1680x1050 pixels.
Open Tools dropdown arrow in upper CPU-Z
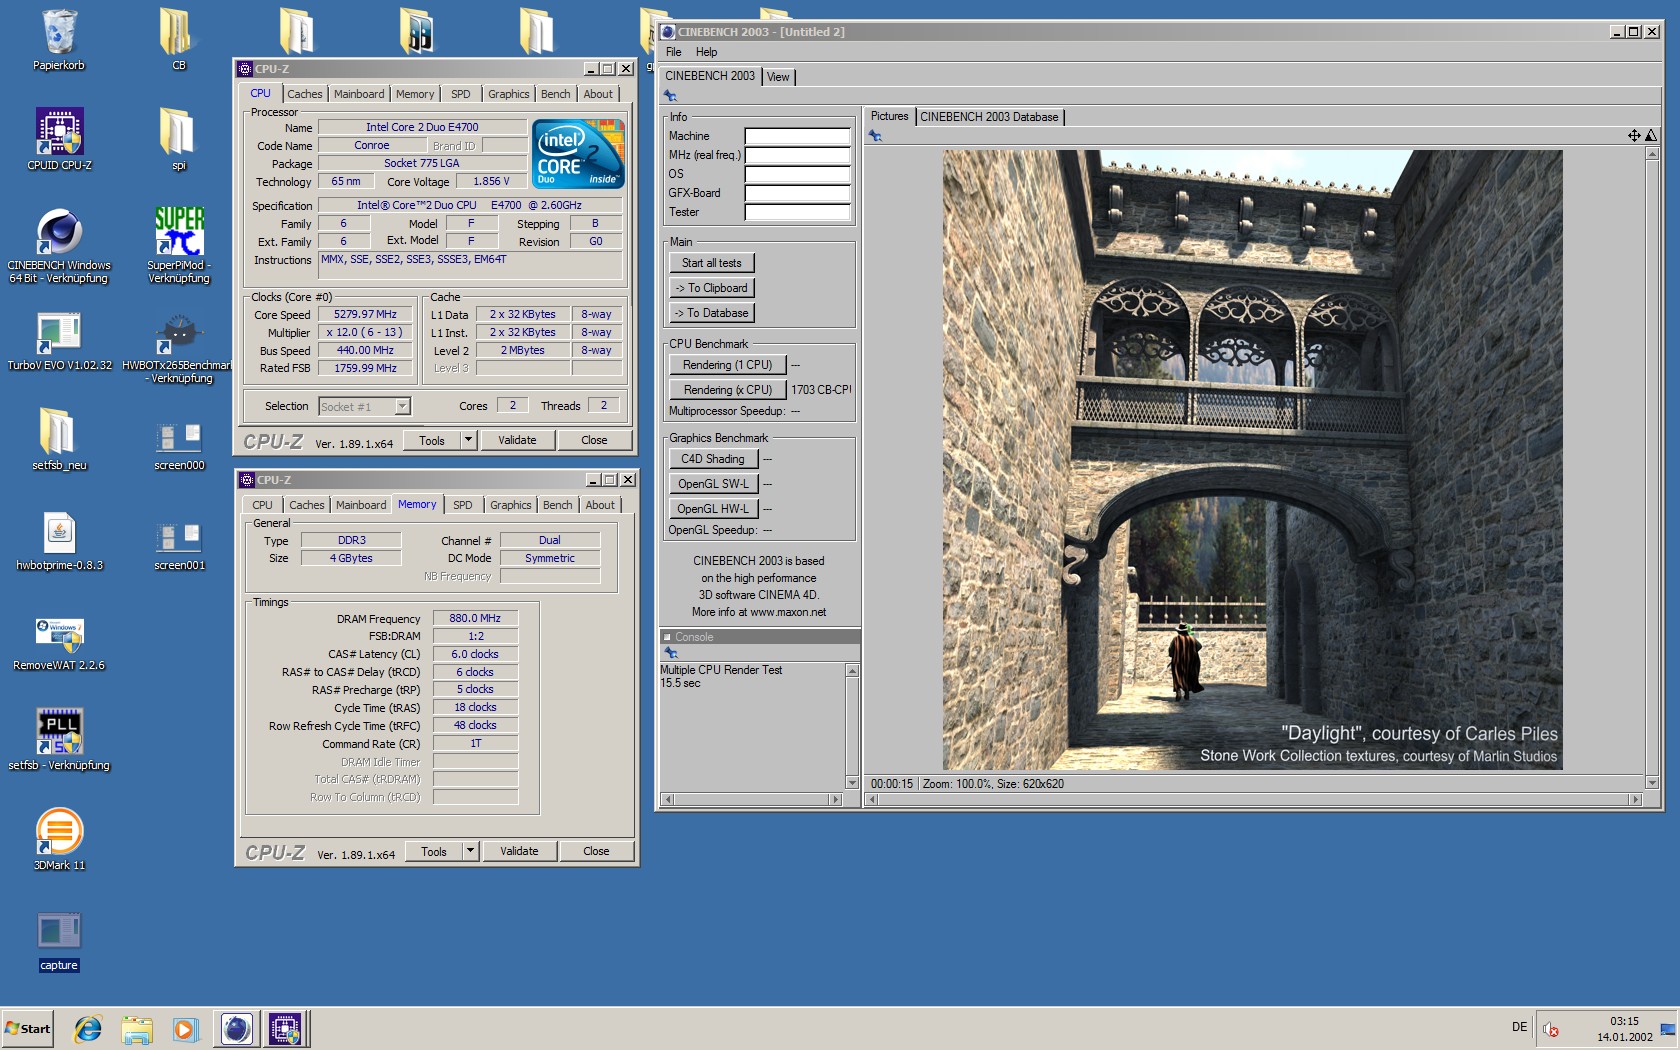467,440
